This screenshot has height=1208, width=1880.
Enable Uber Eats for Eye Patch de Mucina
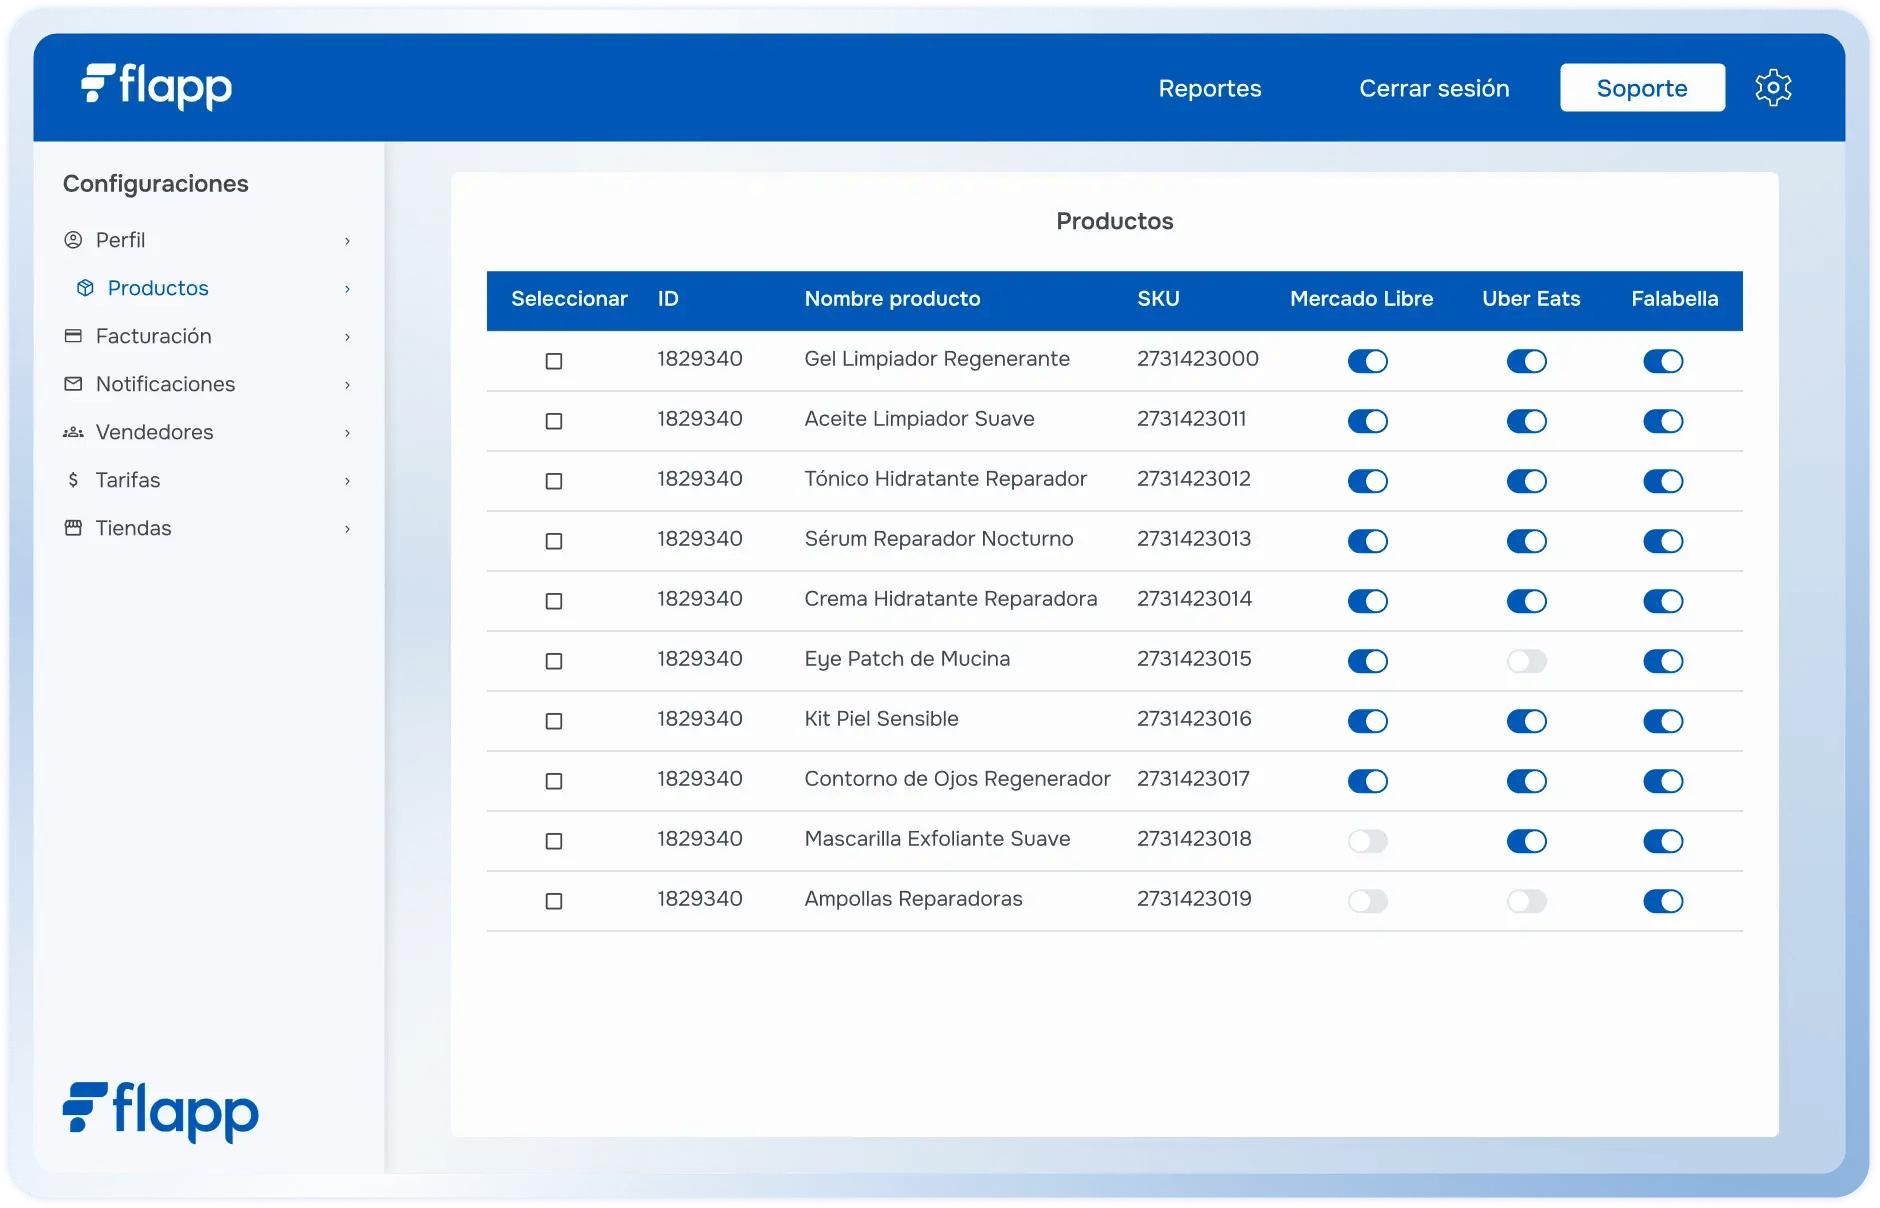point(1526,661)
